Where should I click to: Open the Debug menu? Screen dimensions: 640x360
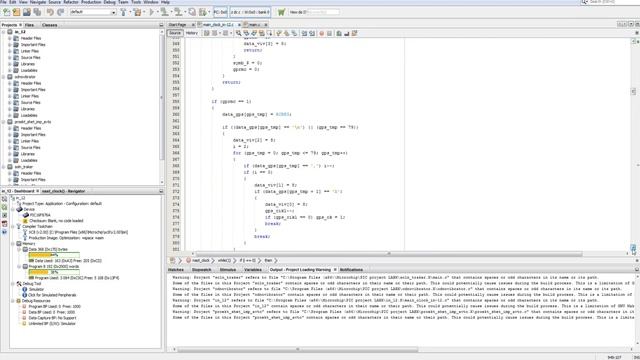[x=109, y=2]
